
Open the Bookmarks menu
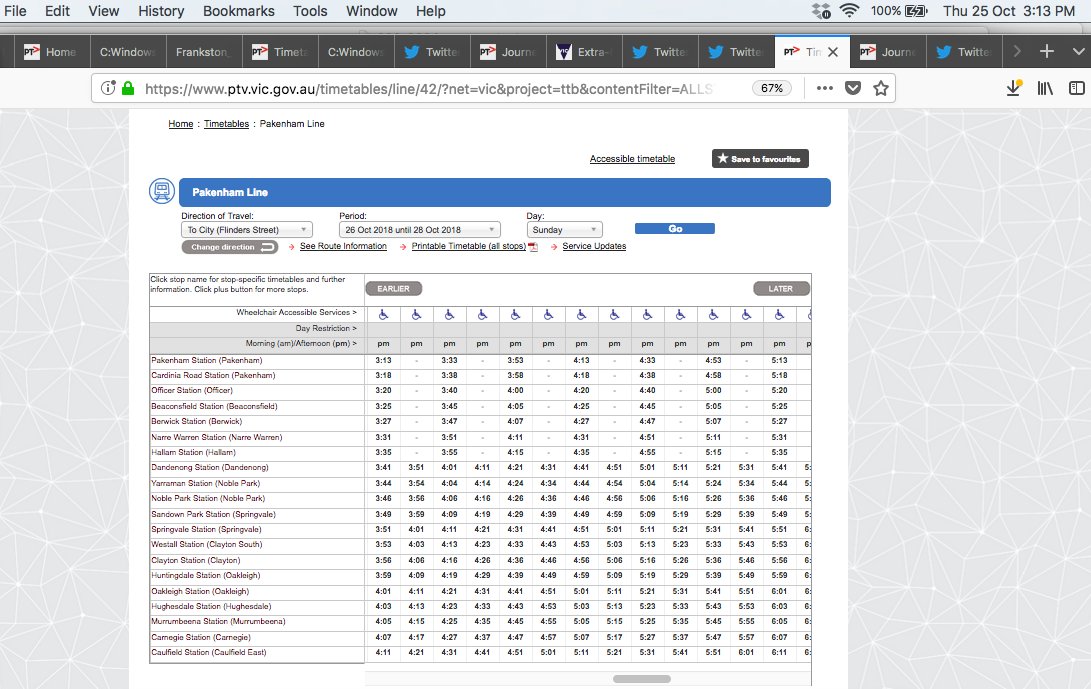pyautogui.click(x=239, y=11)
